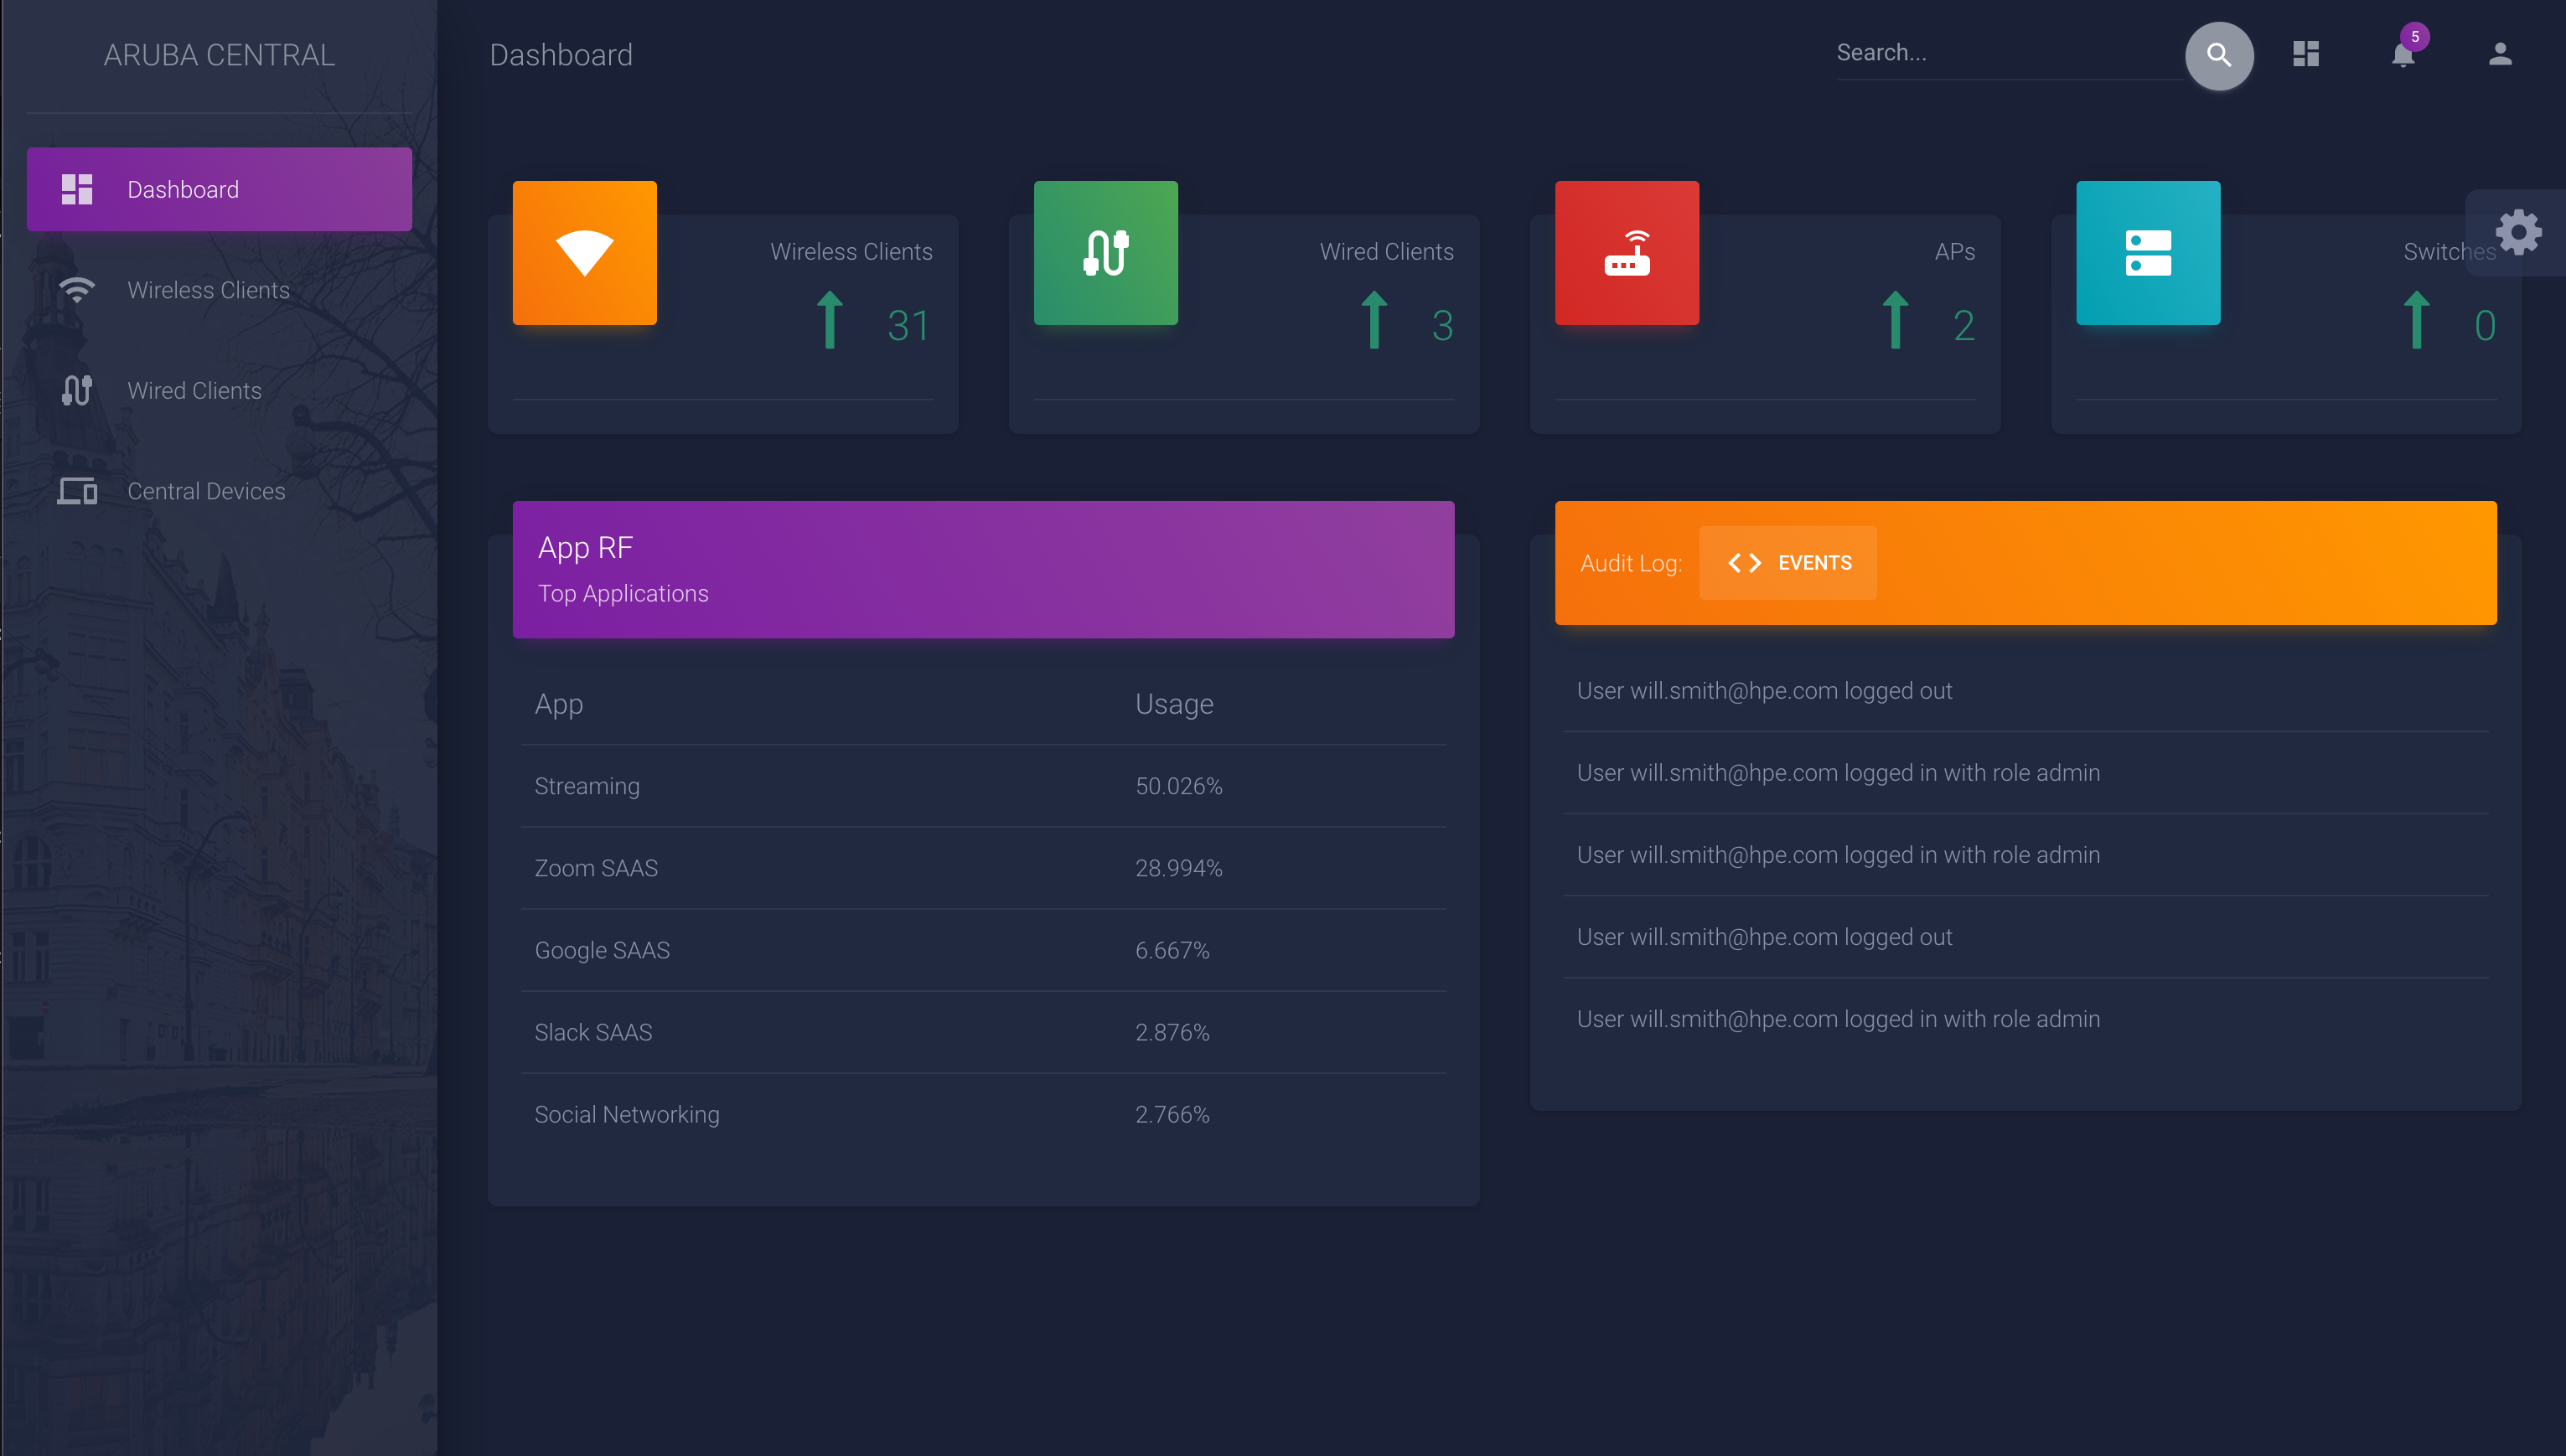The image size is (2566, 1456).
Task: Open the settings gear on the right edge
Action: pyautogui.click(x=2520, y=231)
